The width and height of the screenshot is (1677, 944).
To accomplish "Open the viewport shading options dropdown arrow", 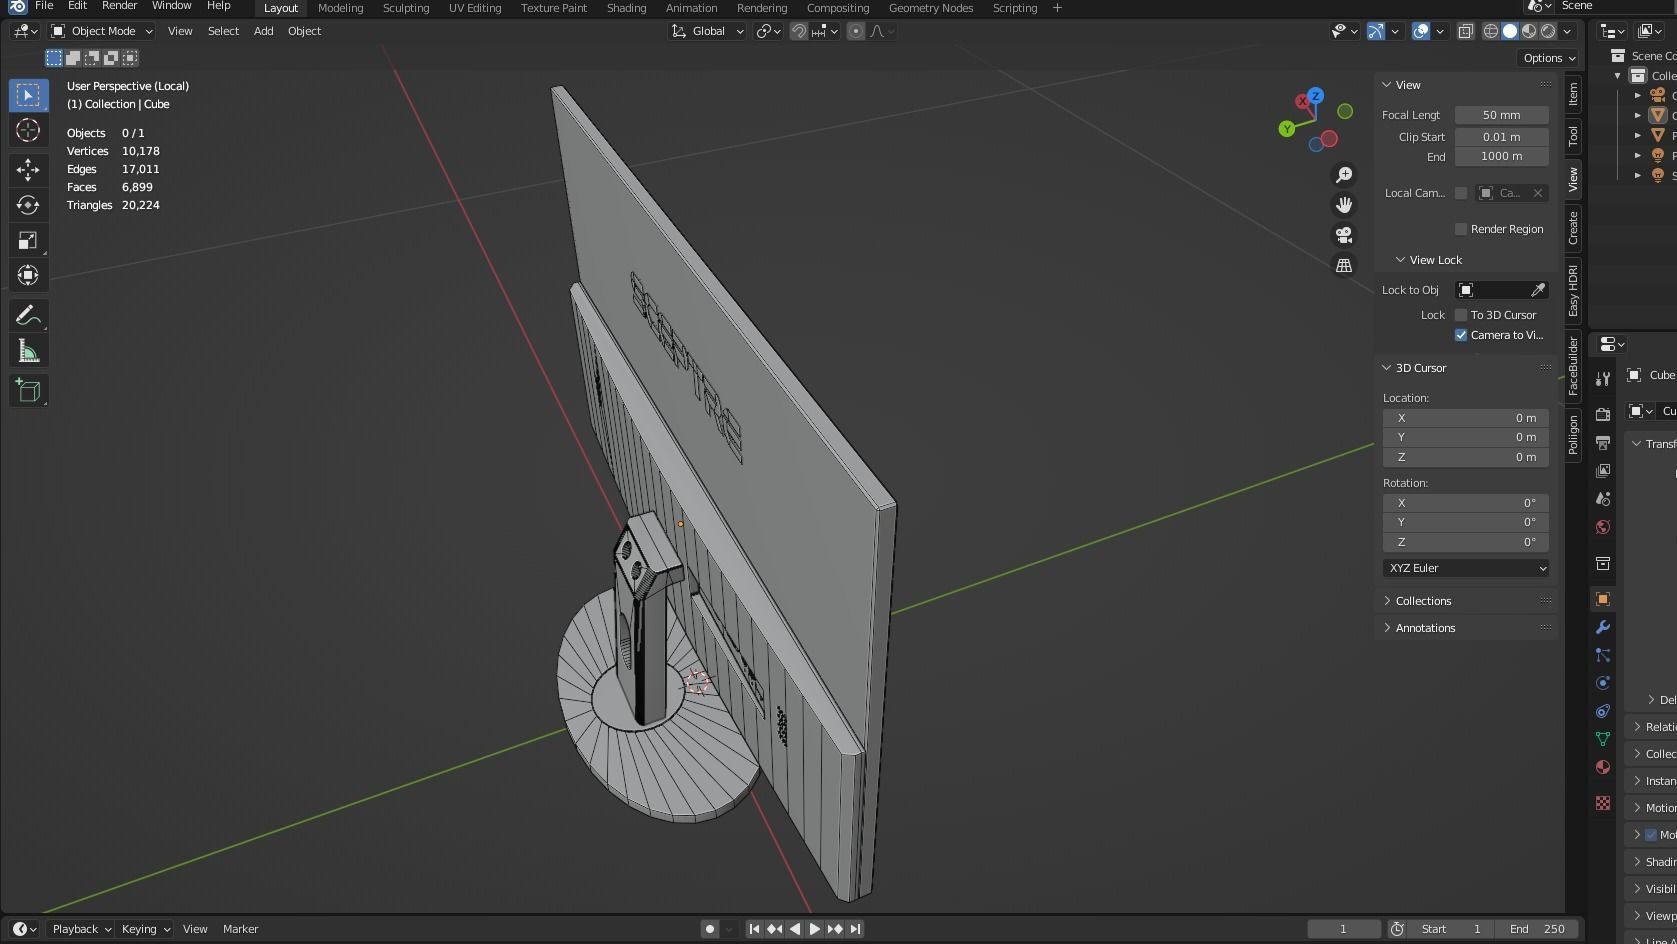I will pyautogui.click(x=1568, y=31).
